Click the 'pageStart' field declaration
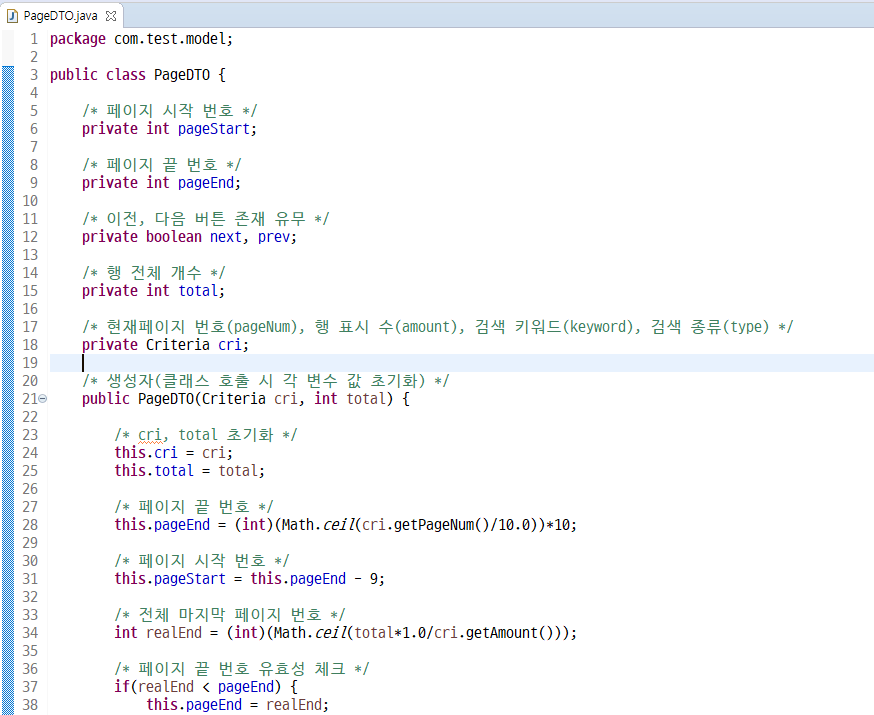Screen dimensions: 874x715 [x=214, y=129]
